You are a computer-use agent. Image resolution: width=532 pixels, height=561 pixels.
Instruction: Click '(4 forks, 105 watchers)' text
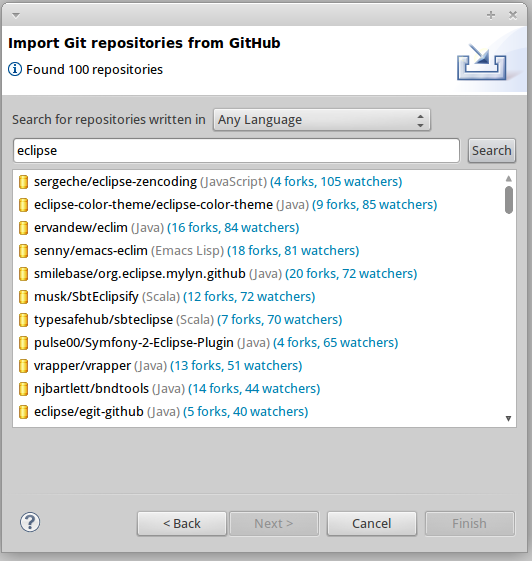(x=336, y=182)
